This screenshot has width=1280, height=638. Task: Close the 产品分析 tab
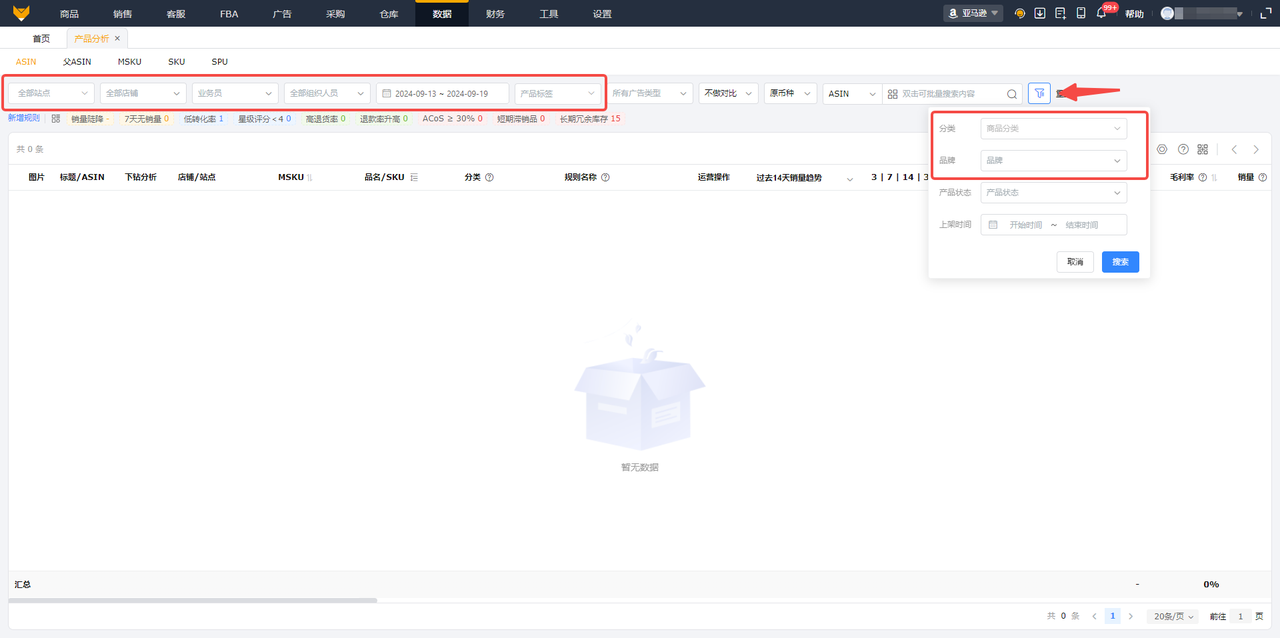tap(117, 38)
